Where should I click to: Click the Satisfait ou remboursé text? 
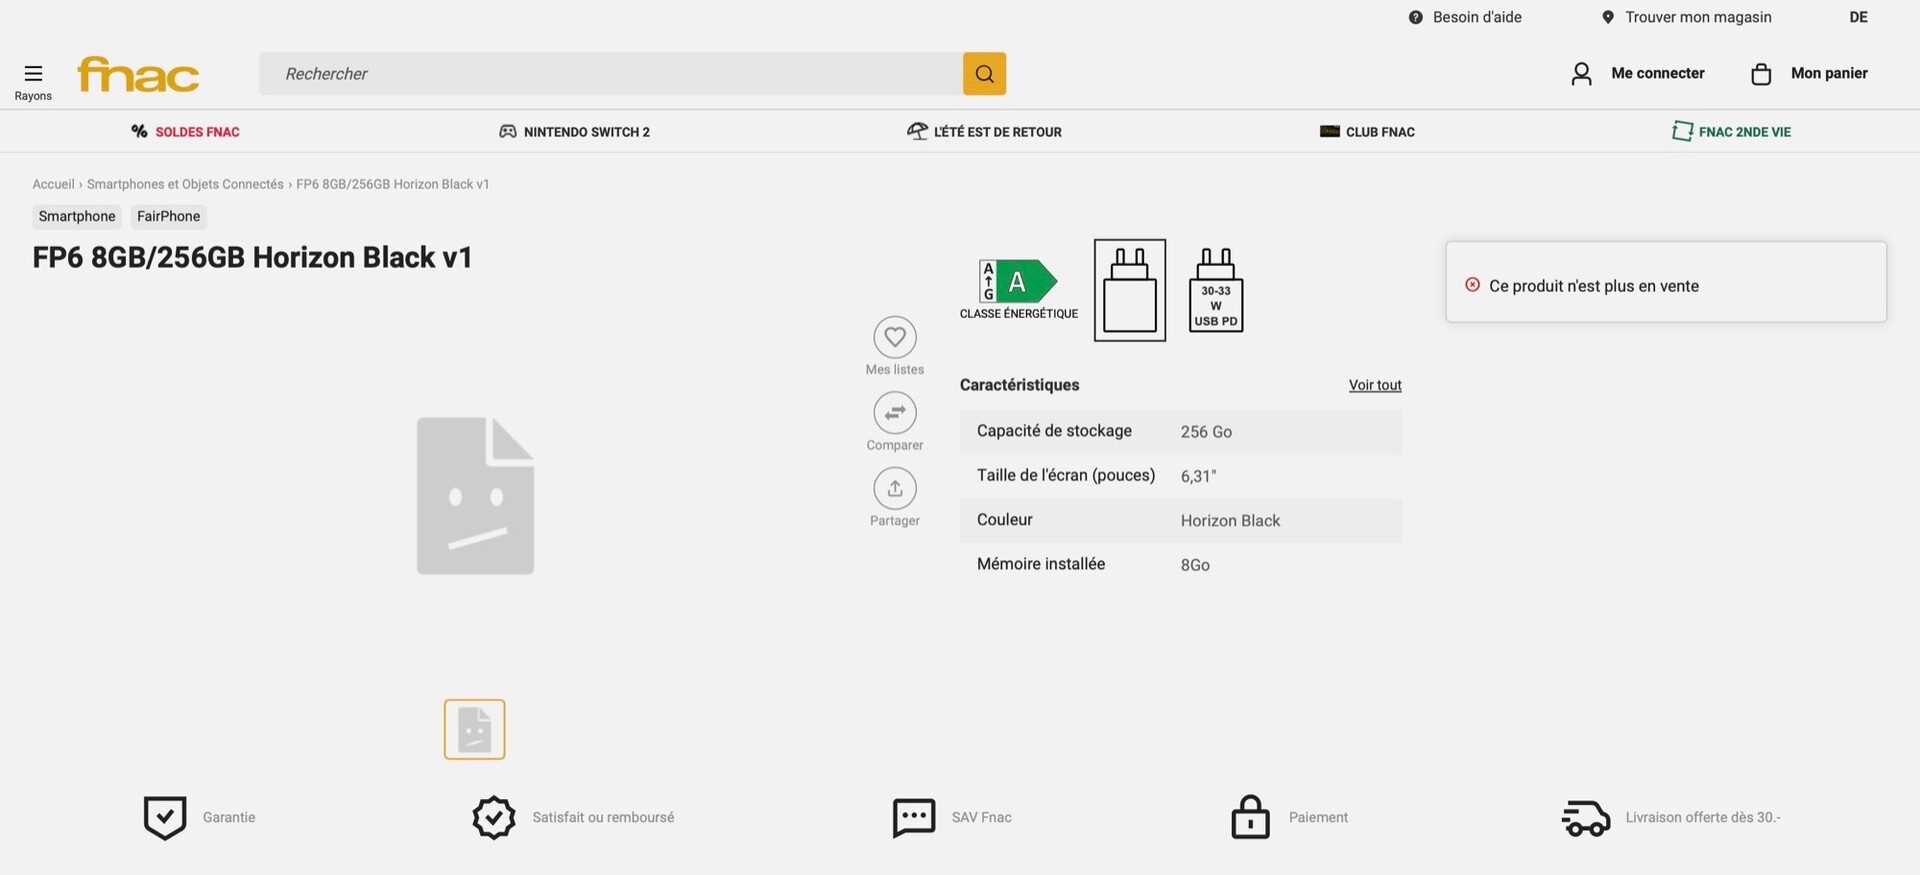[x=603, y=818]
